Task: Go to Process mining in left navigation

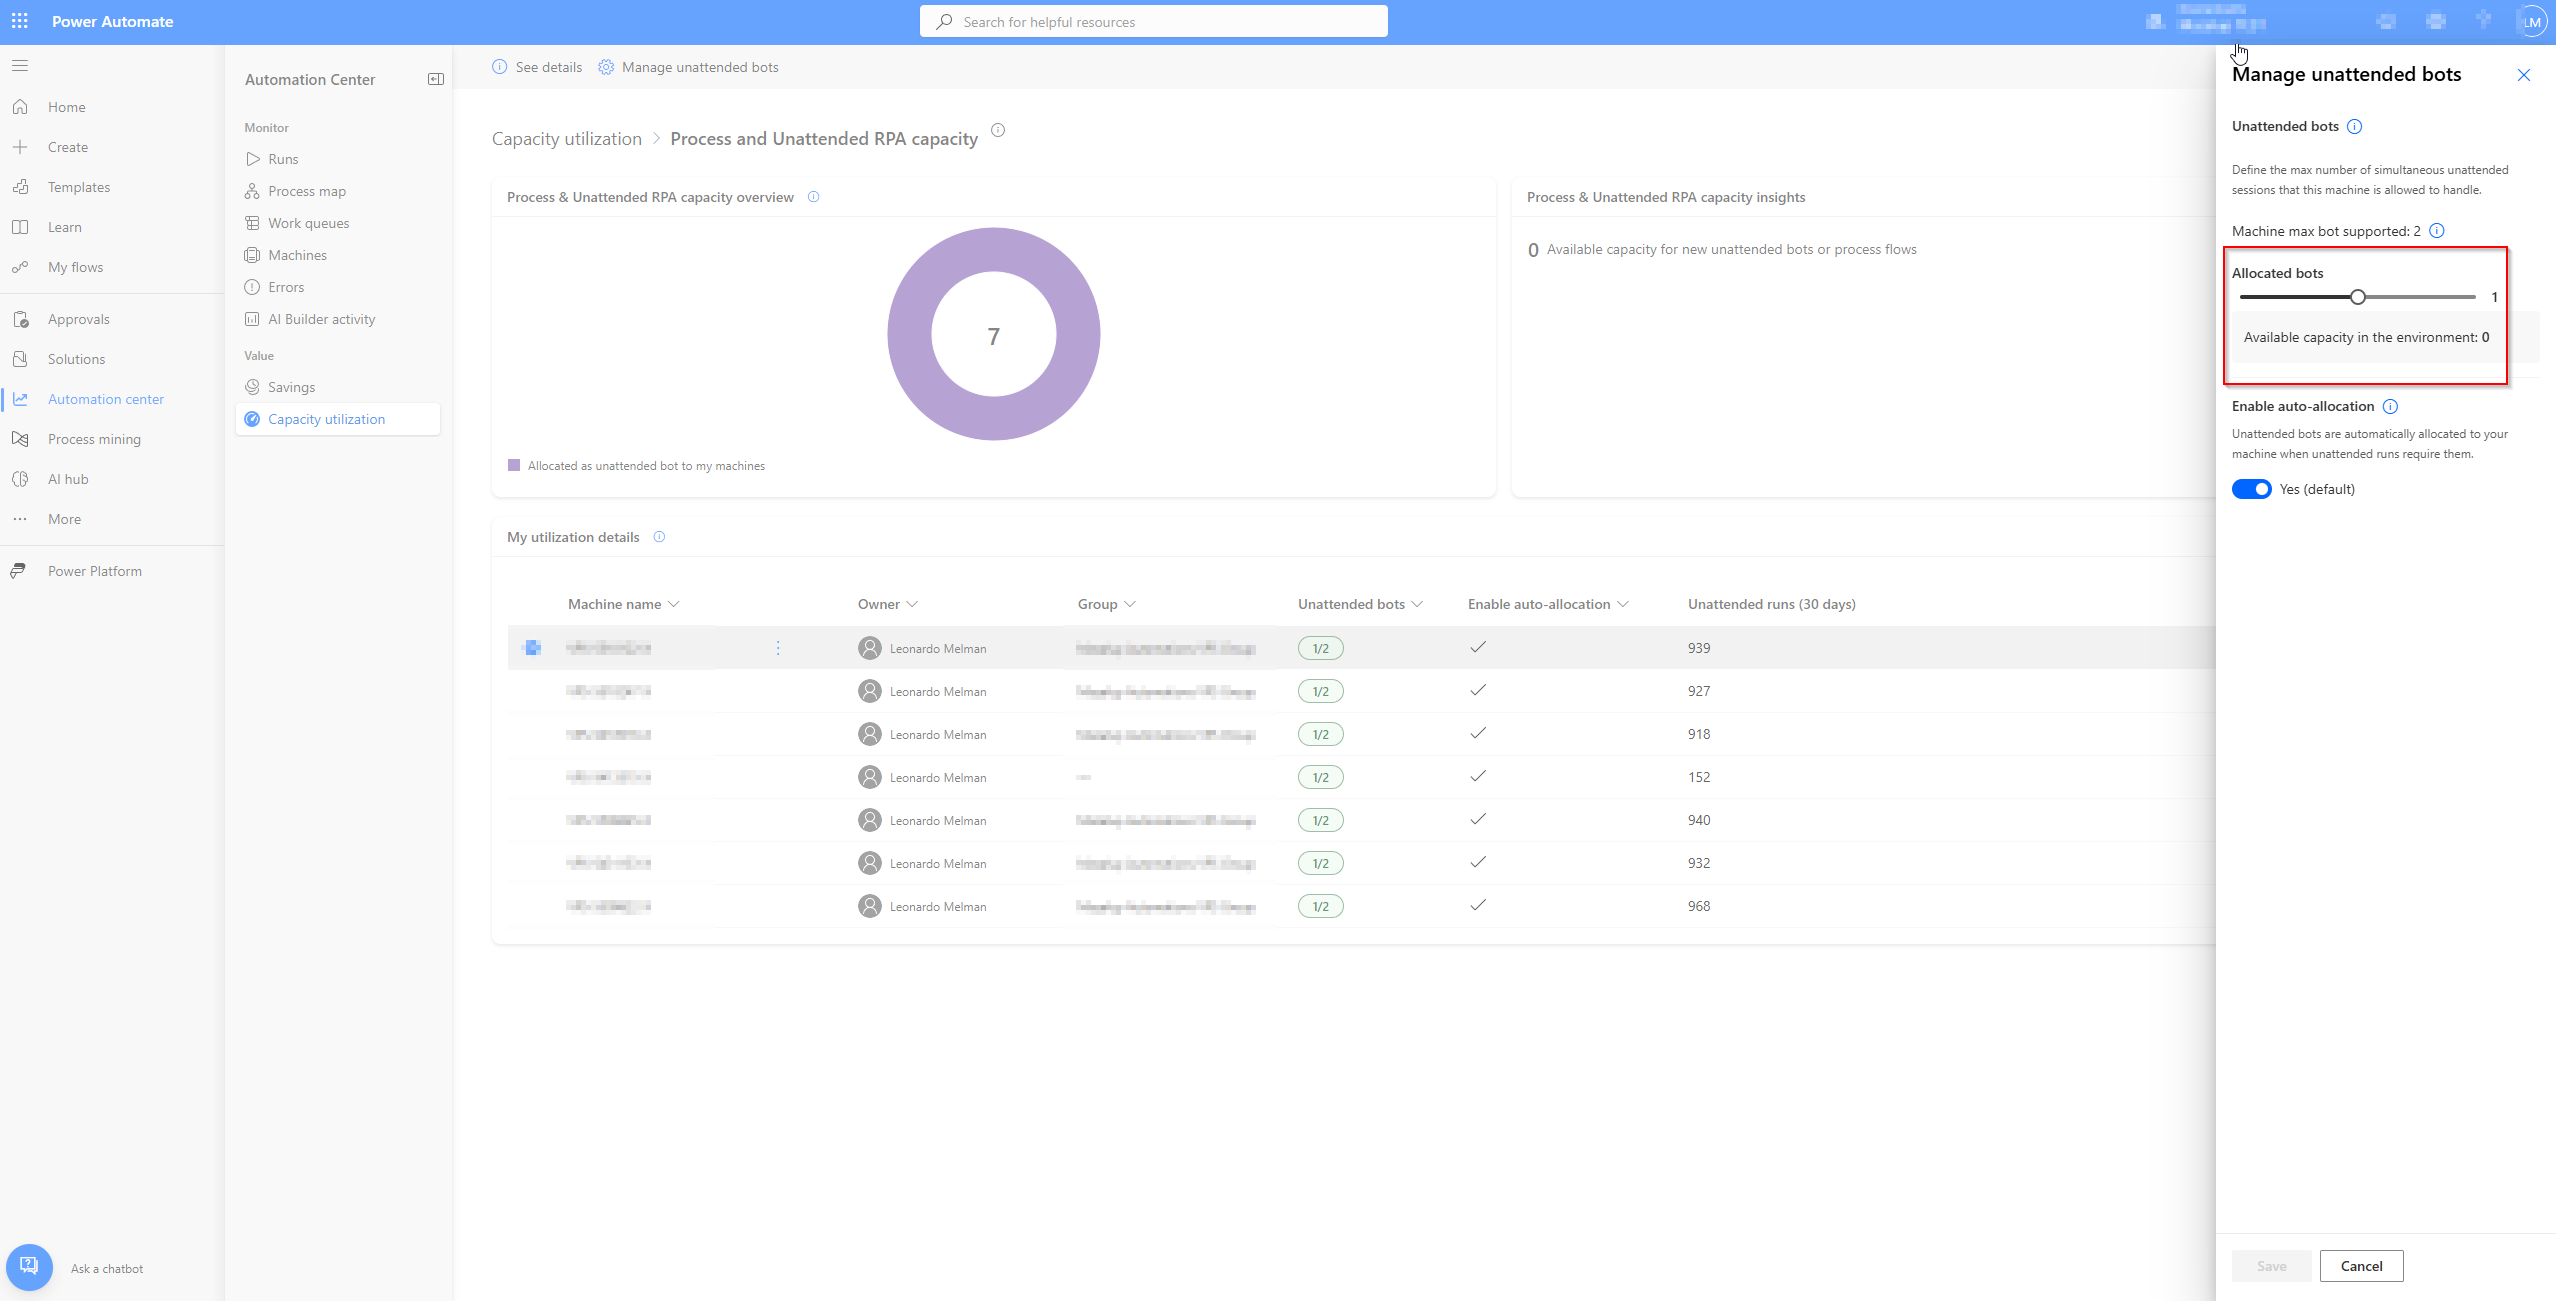Action: pyautogui.click(x=94, y=439)
